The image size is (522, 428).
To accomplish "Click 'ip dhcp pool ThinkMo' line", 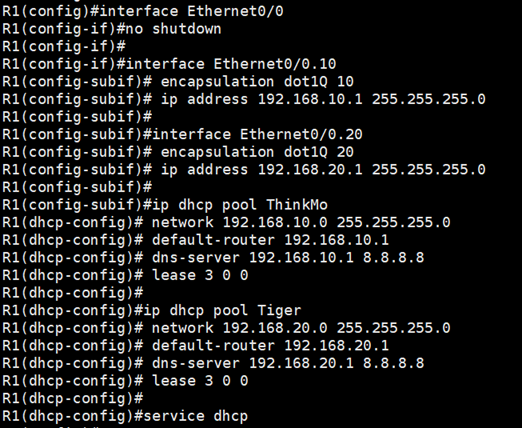I will coord(165,205).
